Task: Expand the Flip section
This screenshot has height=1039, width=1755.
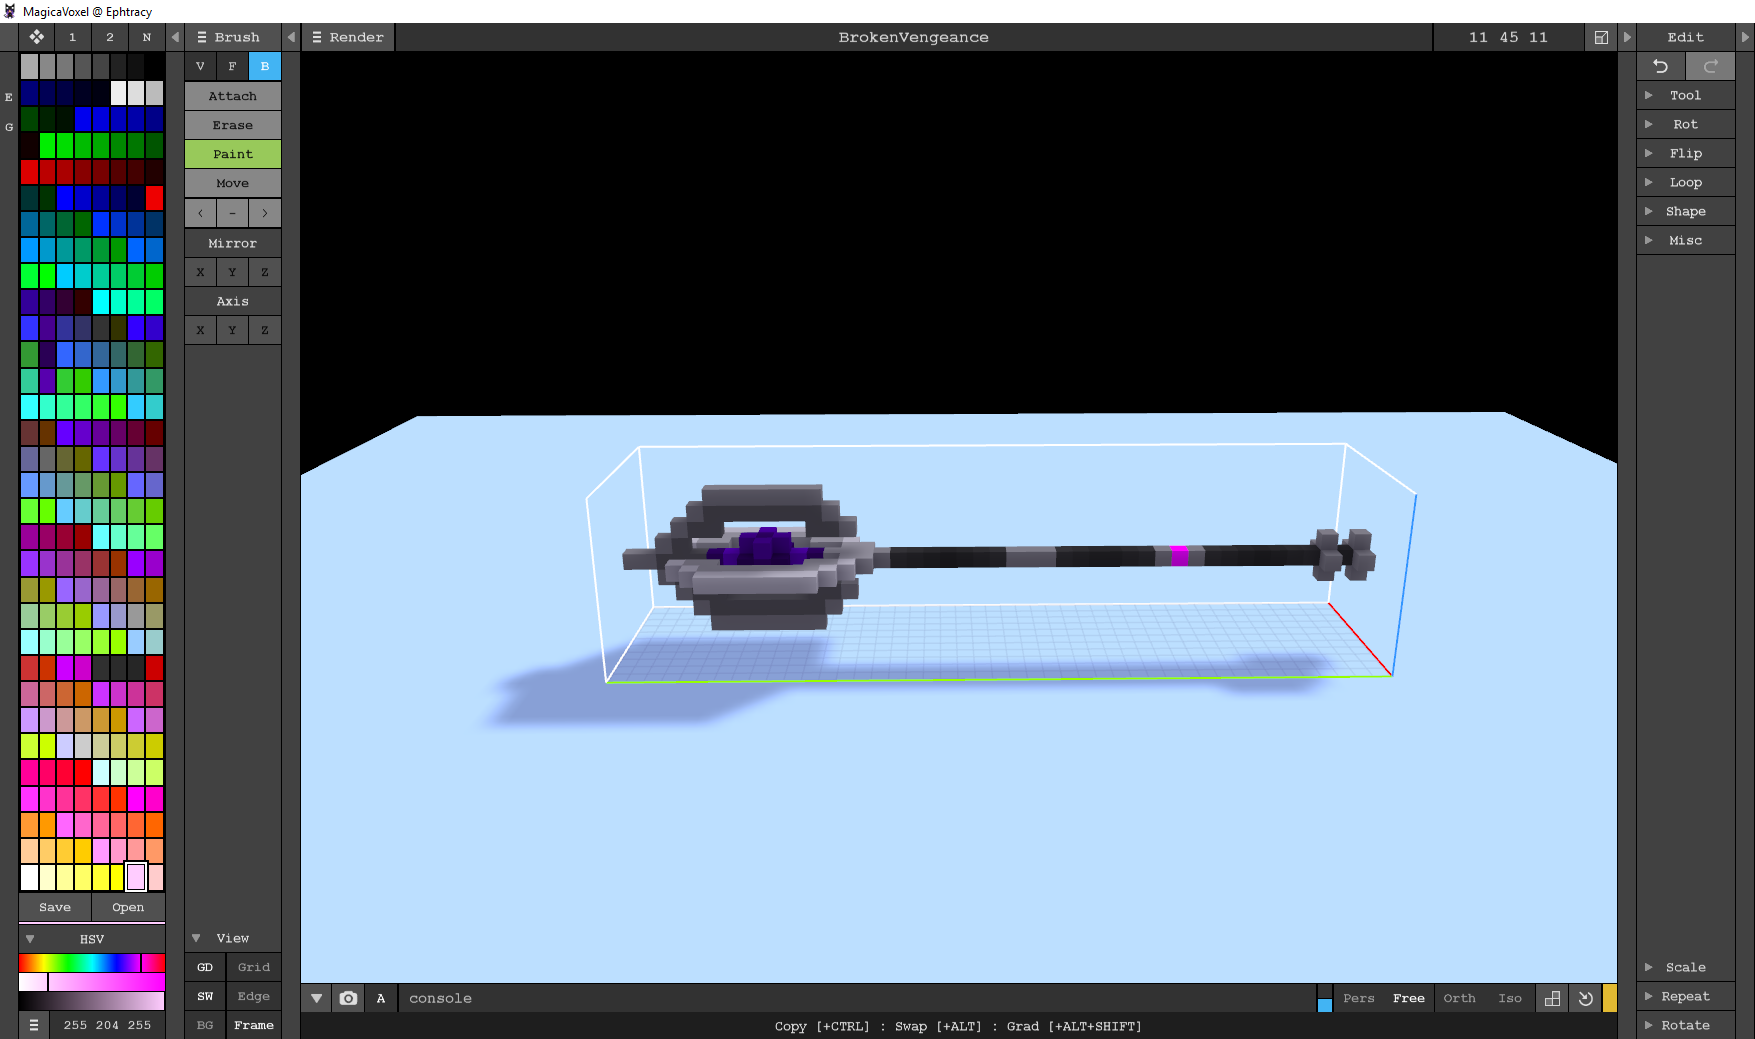Action: (1685, 153)
